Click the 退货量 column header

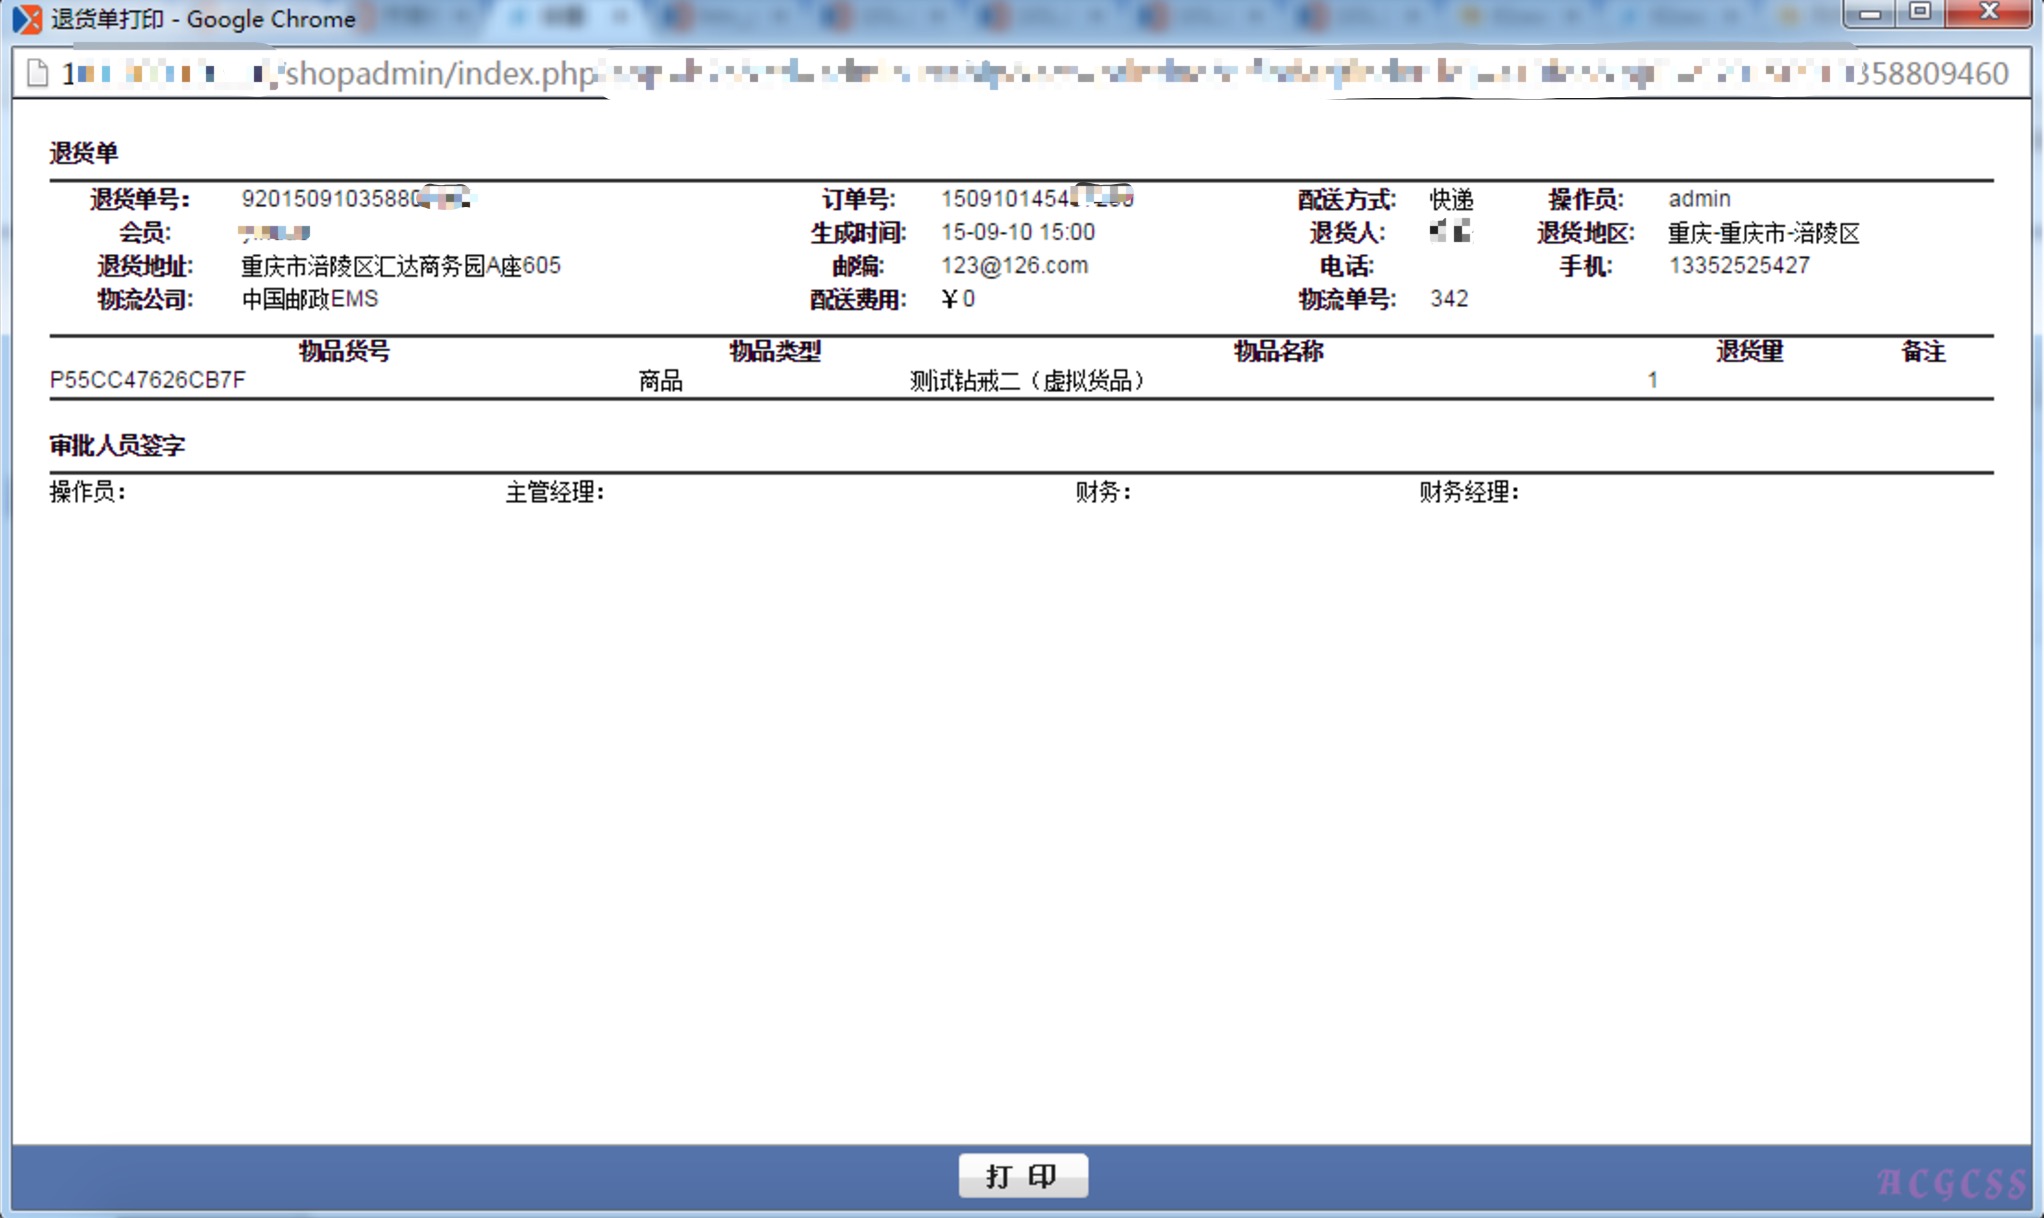tap(1749, 351)
